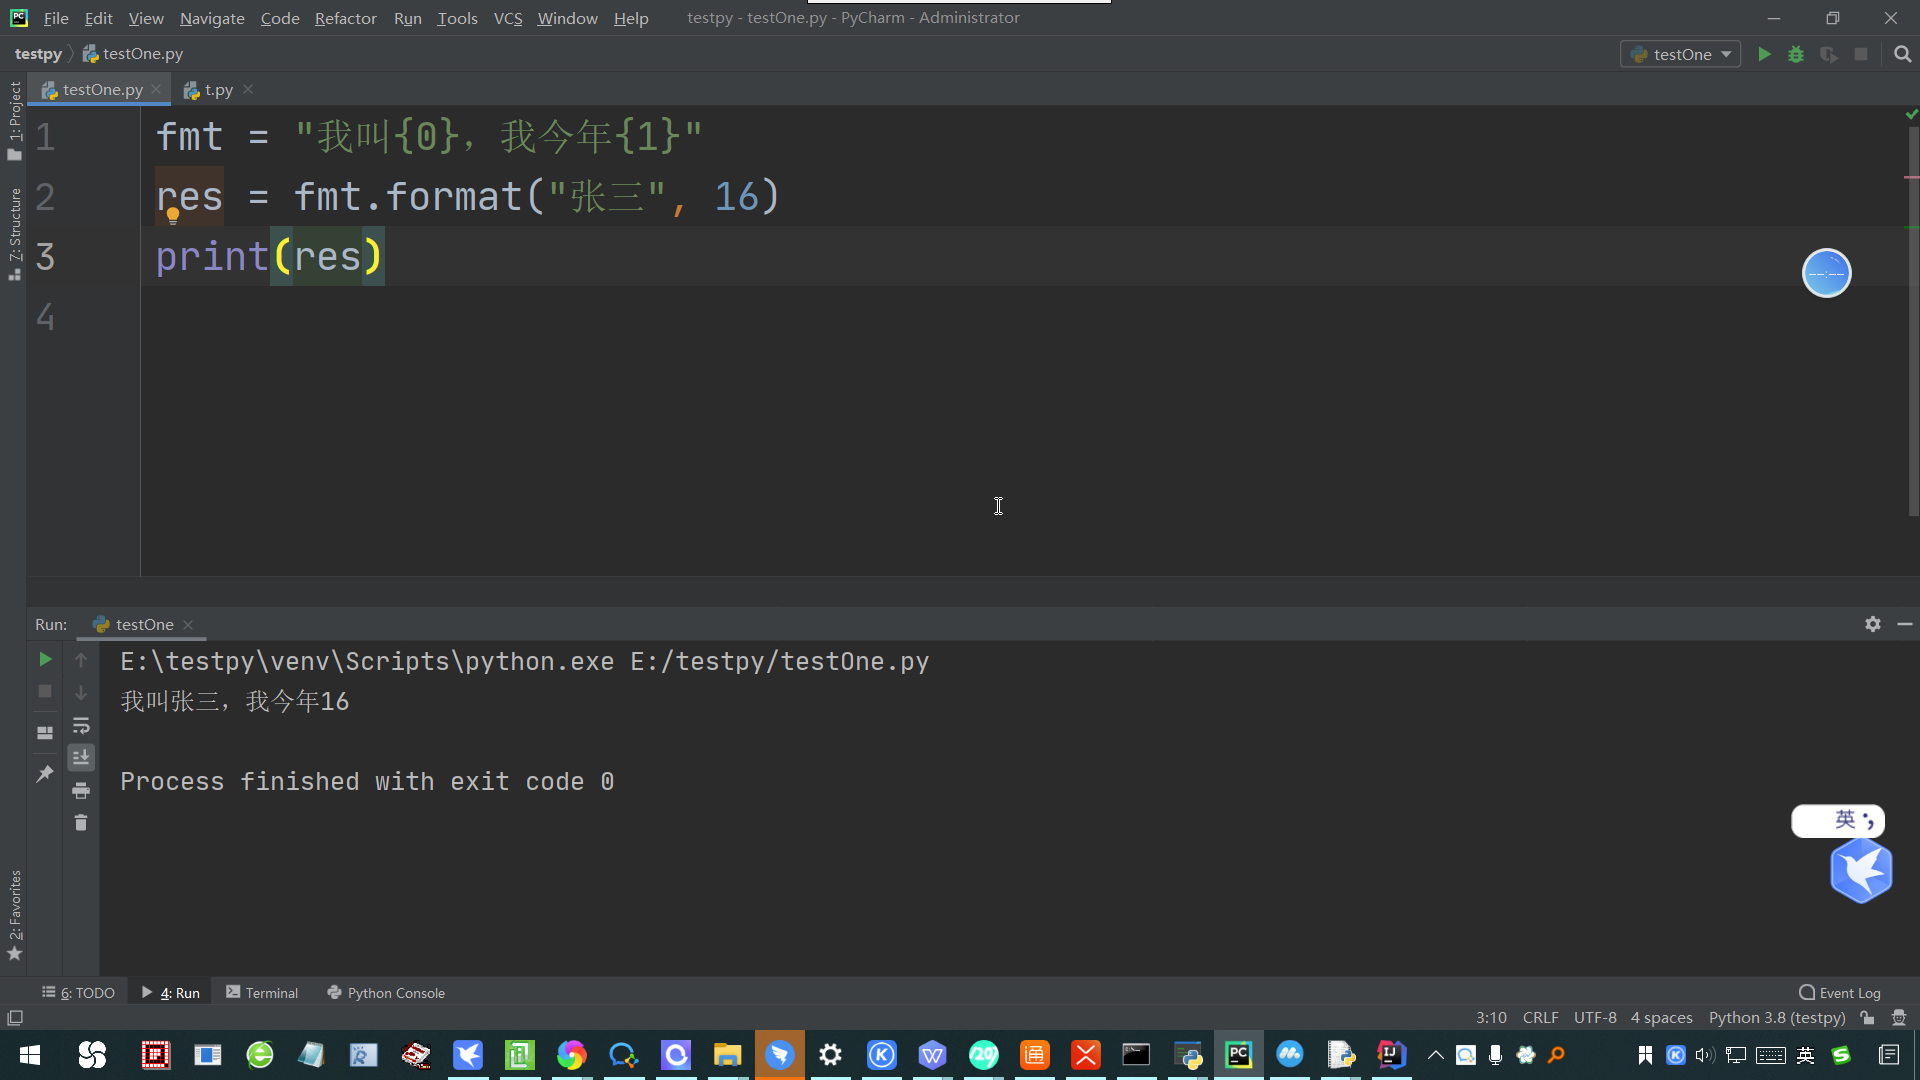The height and width of the screenshot is (1080, 1920).
Task: Open the Refactor menu
Action: pos(345,18)
